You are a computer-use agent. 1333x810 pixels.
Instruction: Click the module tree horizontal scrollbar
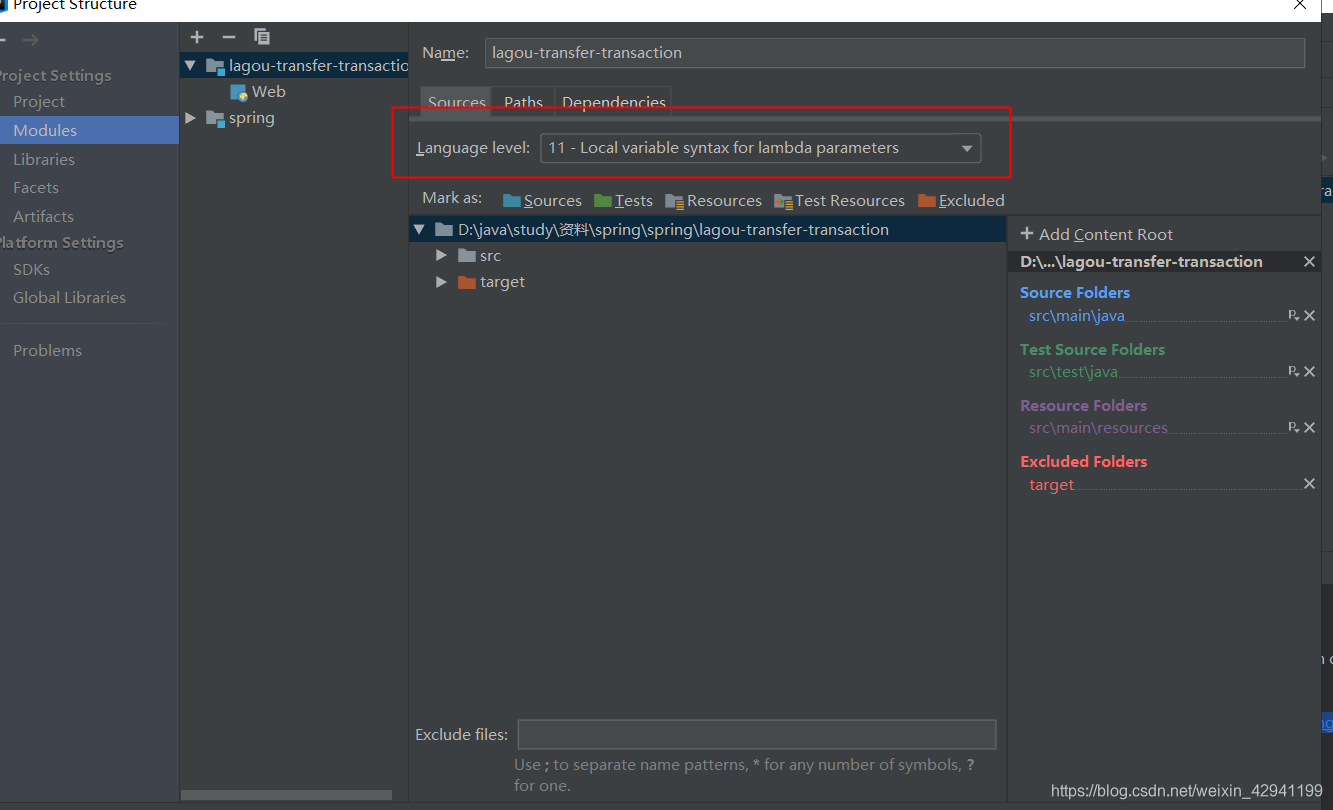(286, 796)
